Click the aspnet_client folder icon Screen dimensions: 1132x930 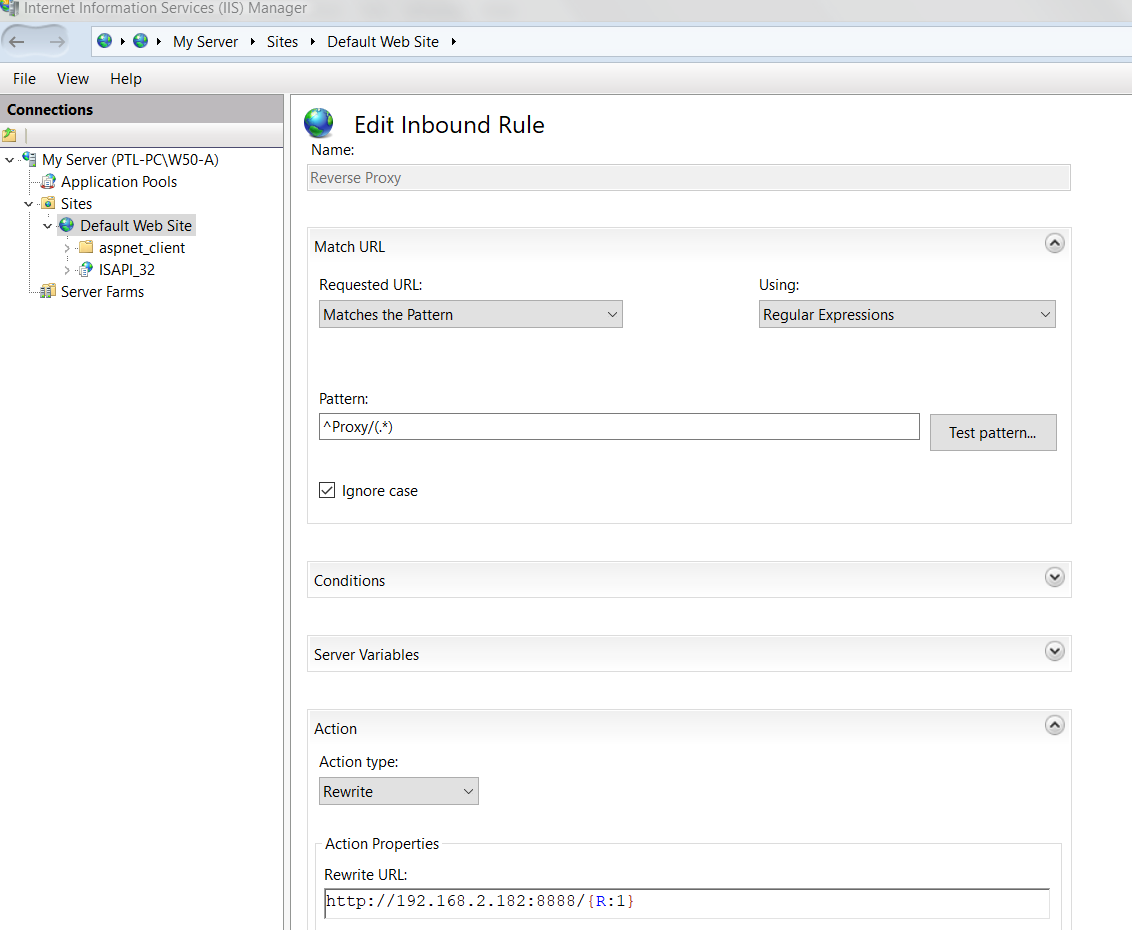(86, 247)
